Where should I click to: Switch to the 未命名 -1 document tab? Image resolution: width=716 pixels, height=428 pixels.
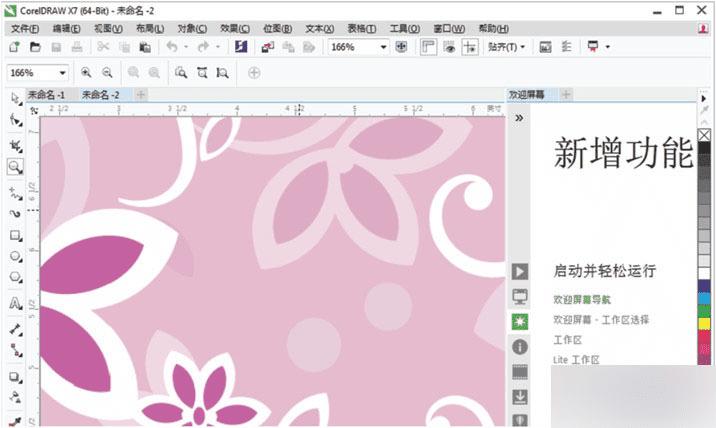click(46, 94)
